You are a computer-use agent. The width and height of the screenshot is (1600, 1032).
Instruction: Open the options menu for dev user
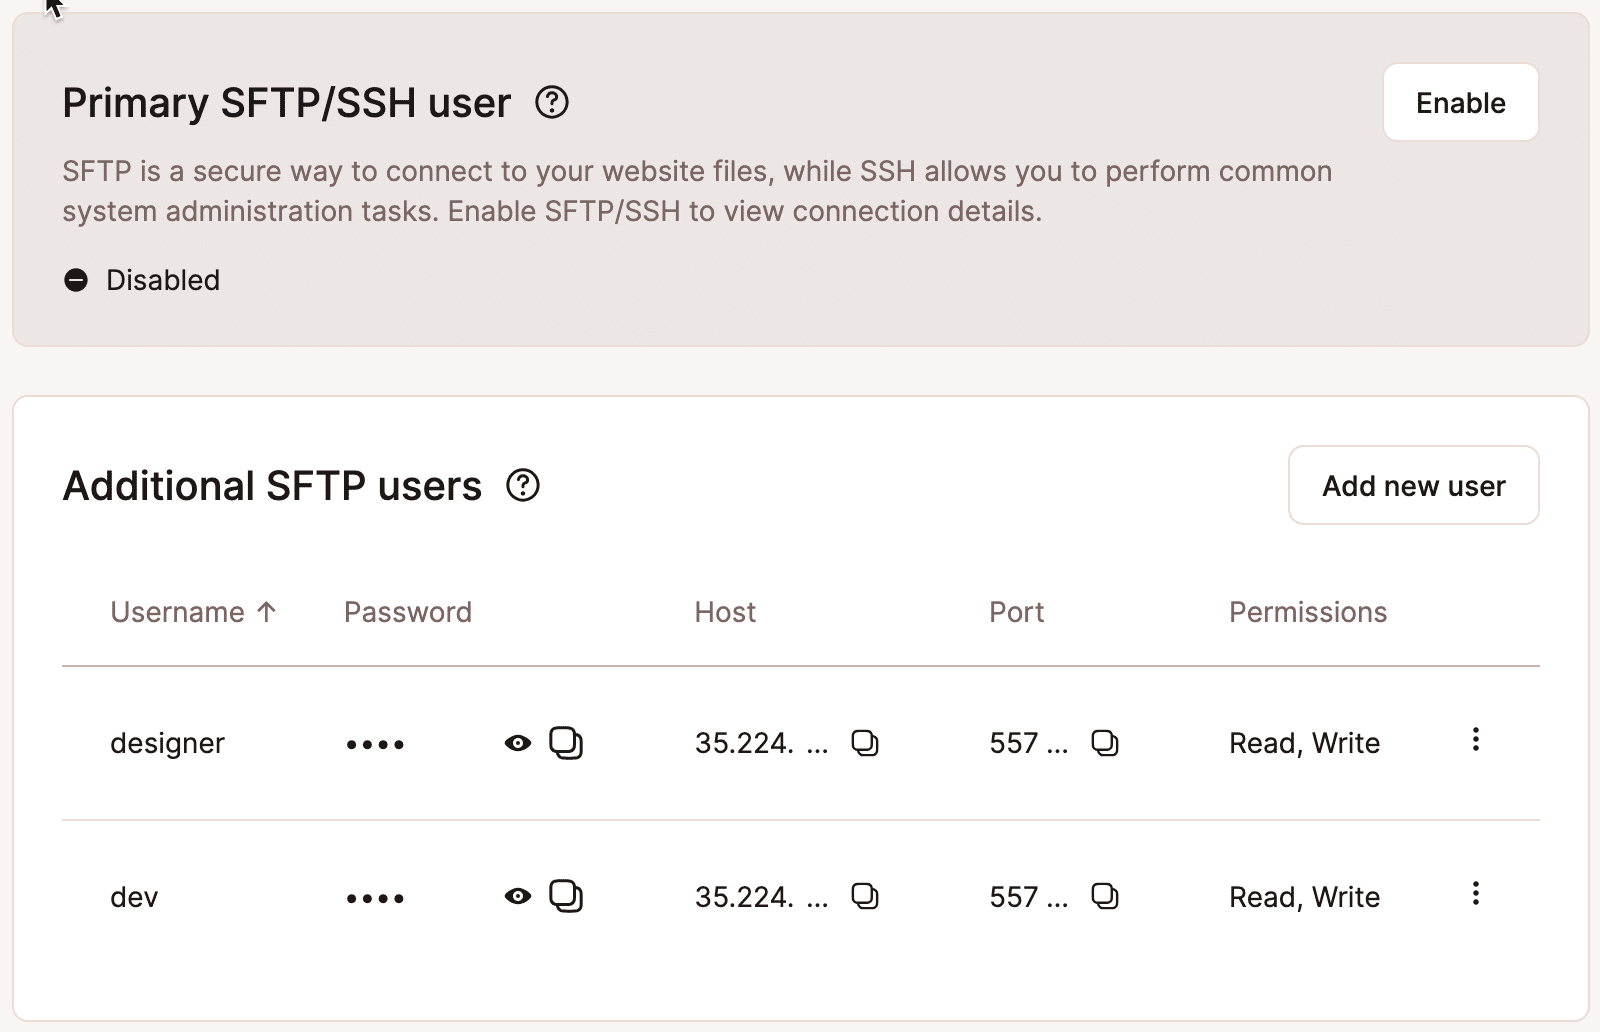click(x=1475, y=895)
